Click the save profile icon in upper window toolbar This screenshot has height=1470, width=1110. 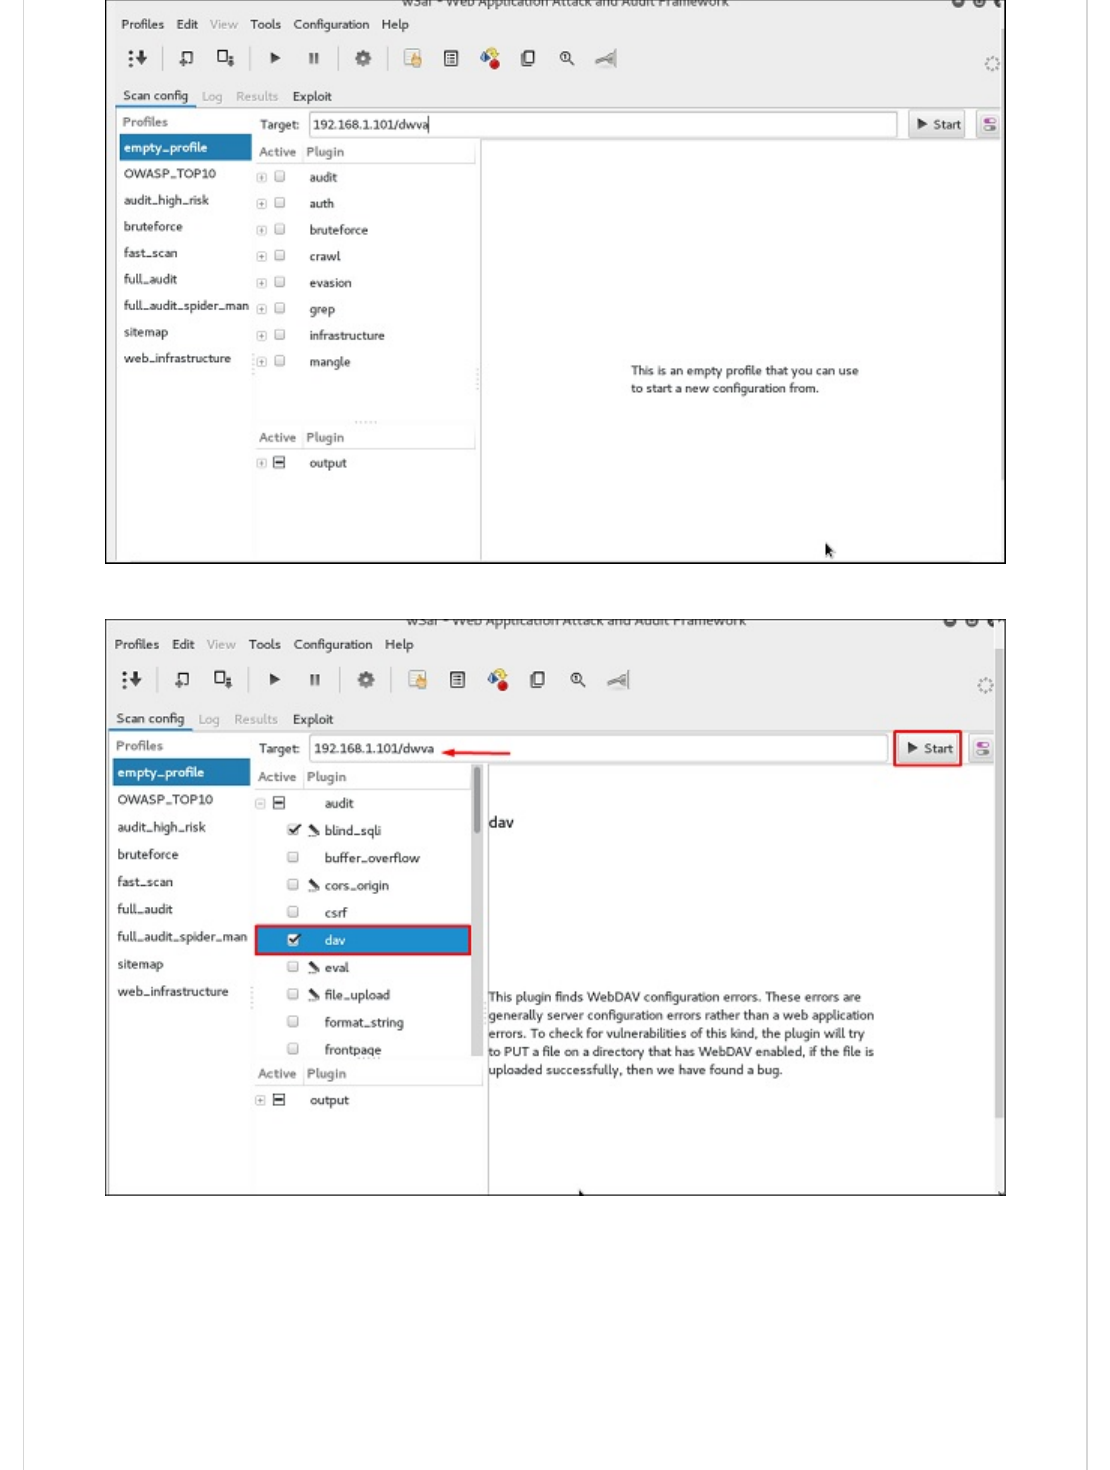click(x=225, y=58)
